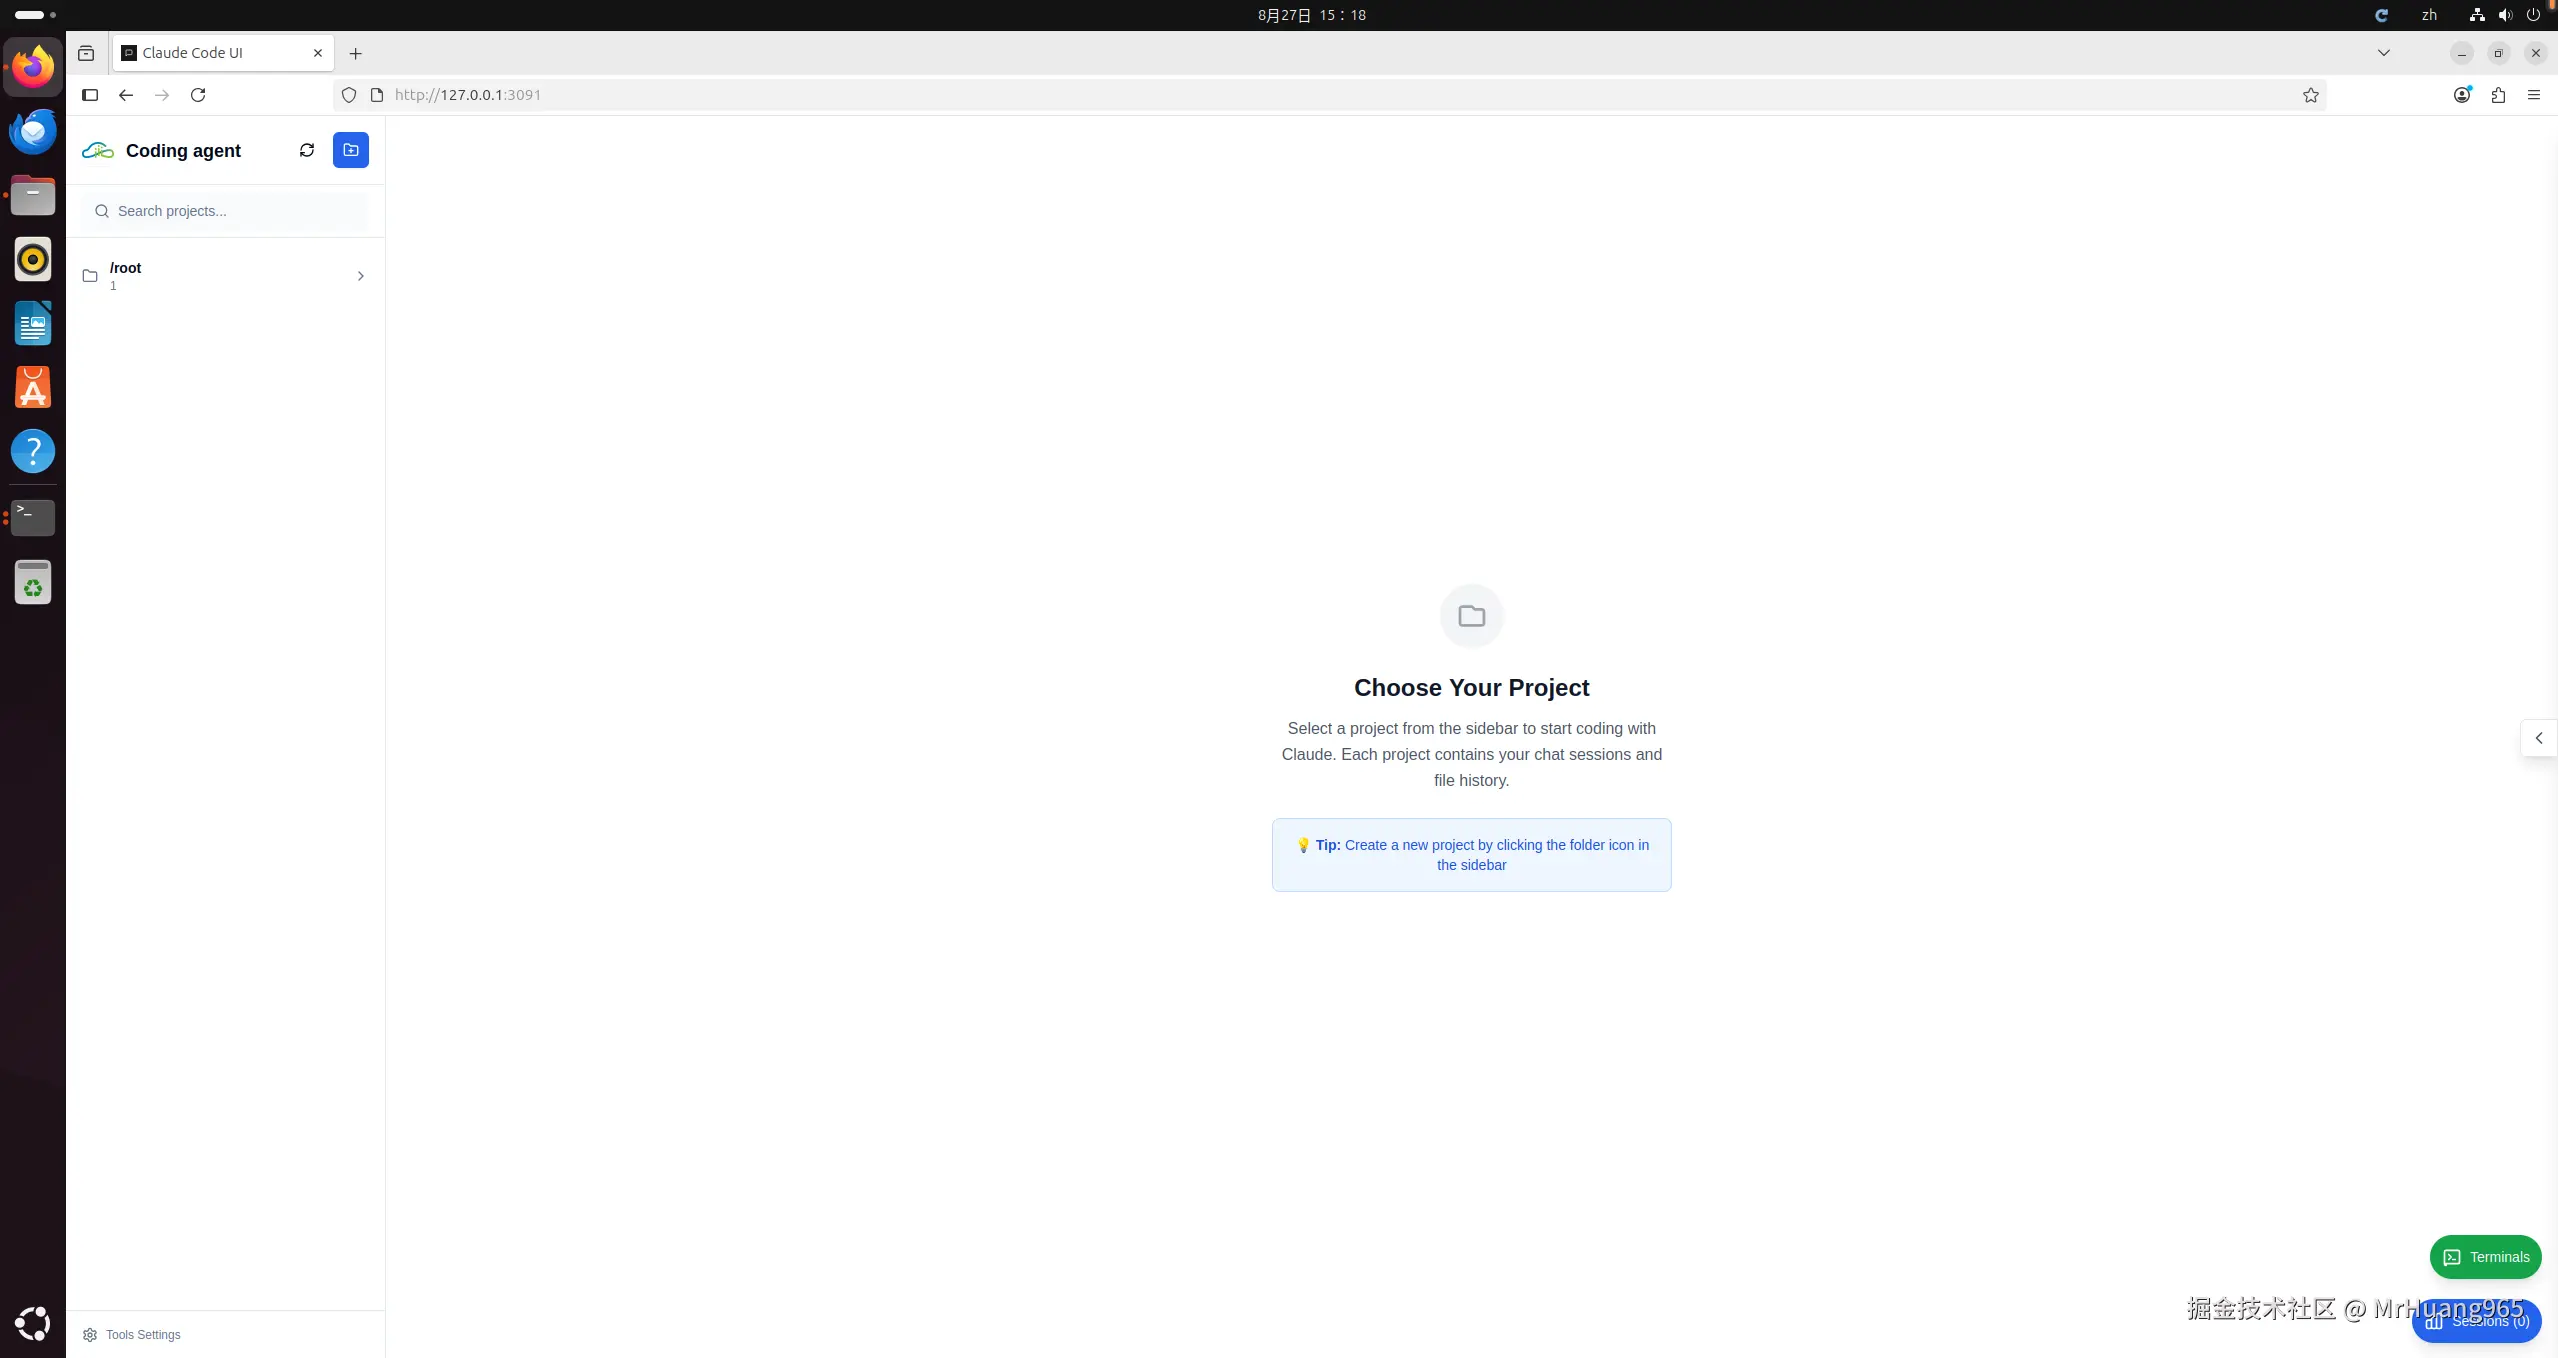
Task: Click the new project folder icon
Action: point(350,150)
